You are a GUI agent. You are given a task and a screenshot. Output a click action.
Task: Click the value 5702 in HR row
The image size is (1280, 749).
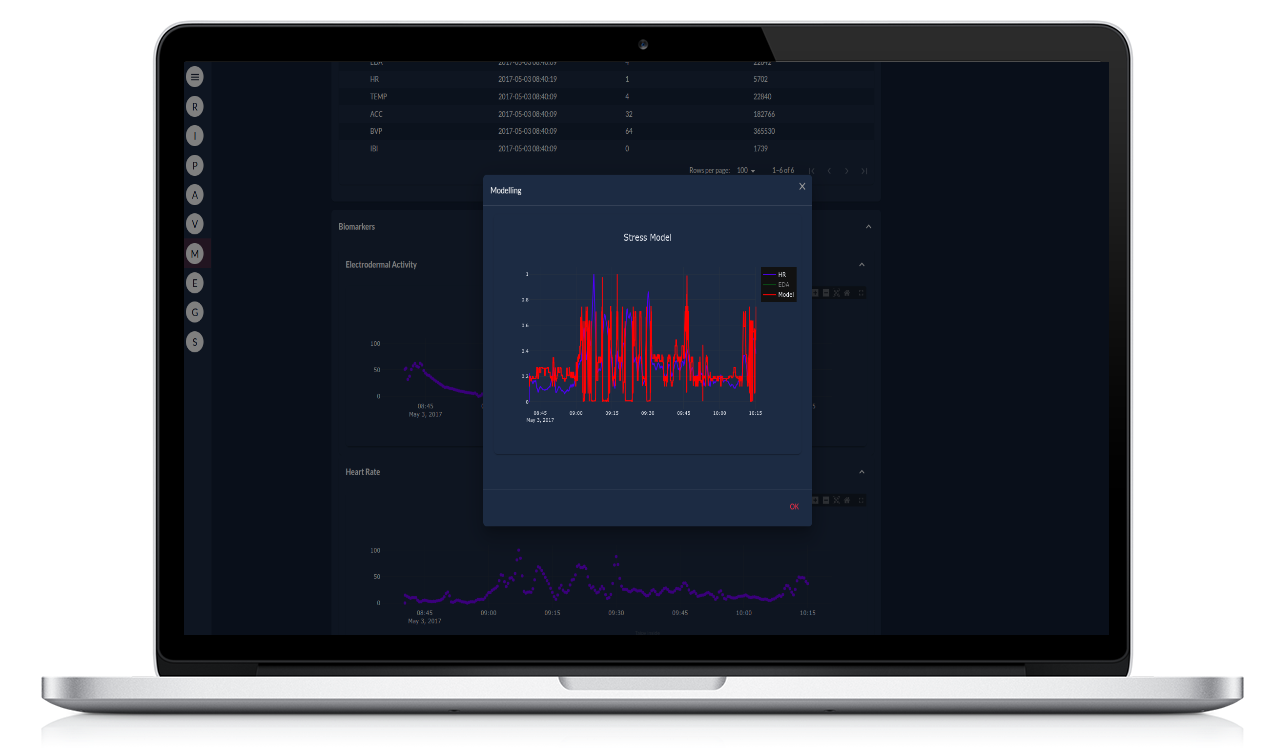point(761,79)
